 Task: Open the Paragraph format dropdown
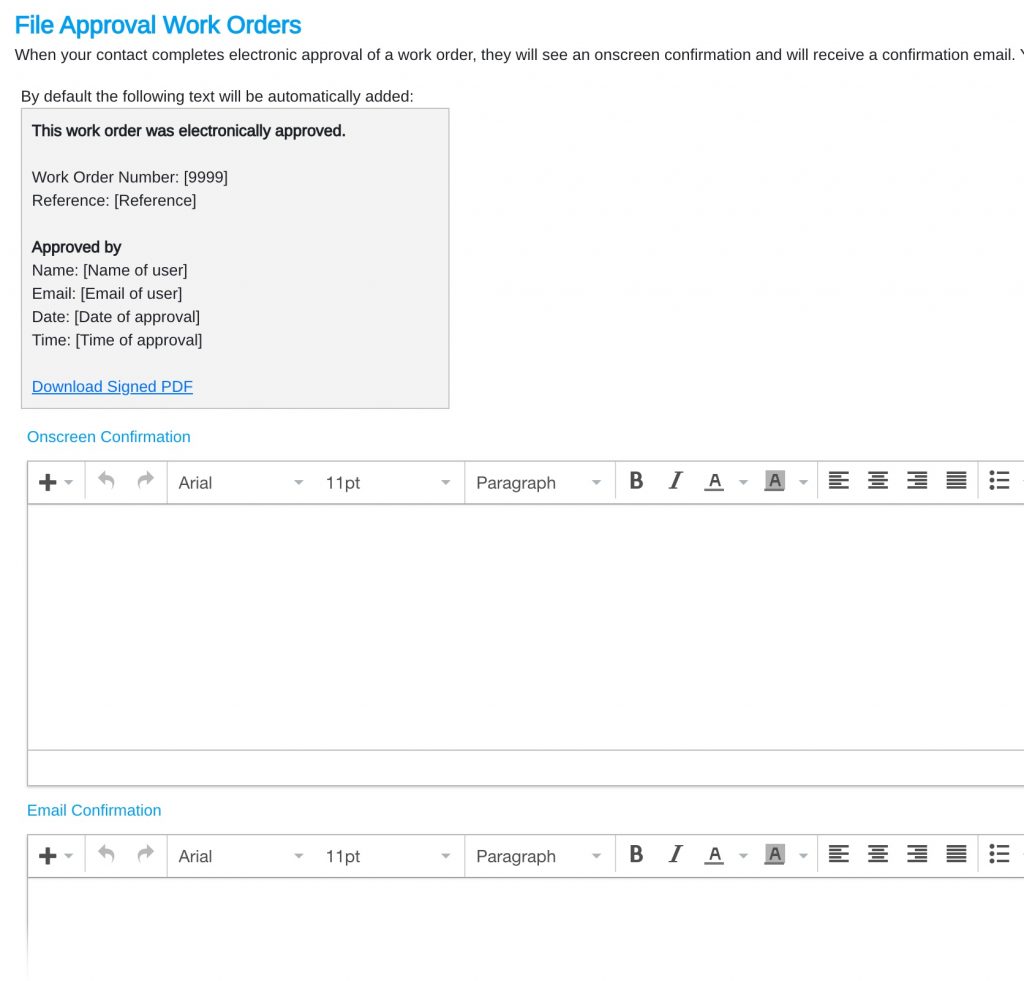[x=537, y=482]
